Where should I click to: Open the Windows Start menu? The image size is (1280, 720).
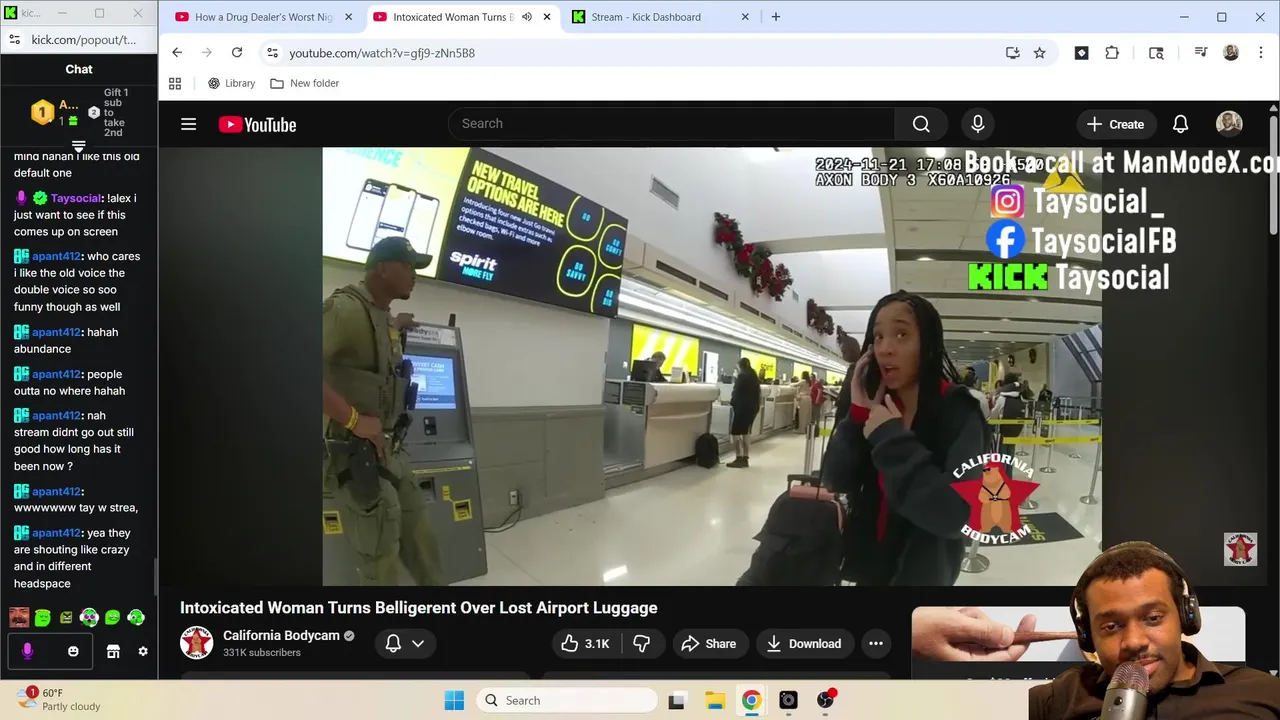click(x=454, y=700)
